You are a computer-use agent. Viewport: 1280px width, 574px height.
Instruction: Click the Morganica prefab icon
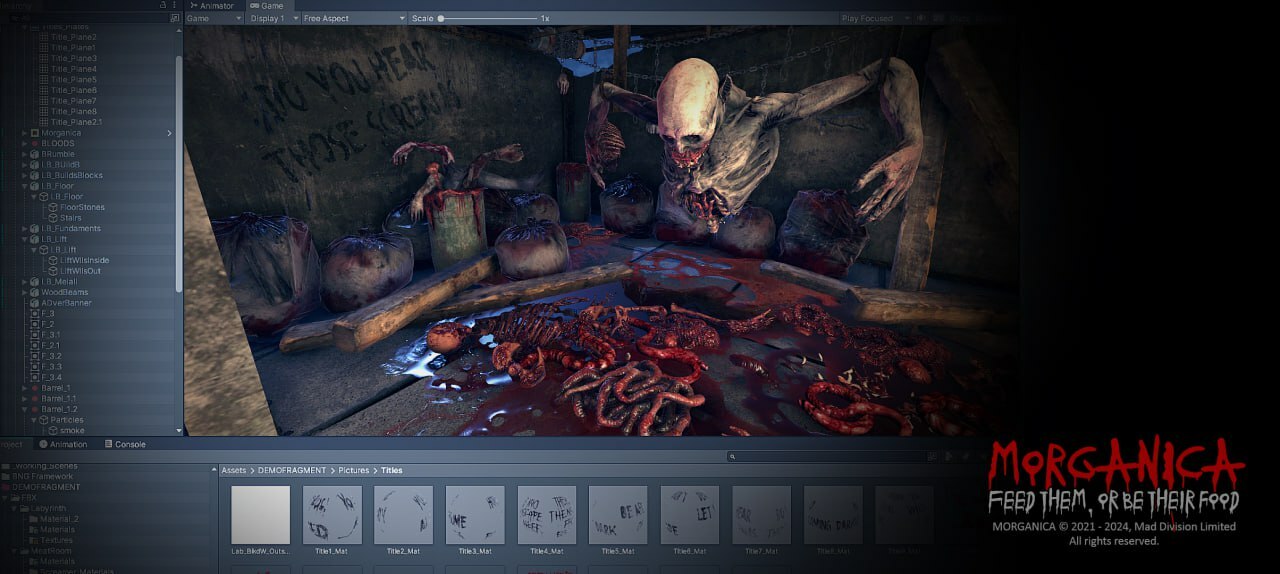(35, 133)
